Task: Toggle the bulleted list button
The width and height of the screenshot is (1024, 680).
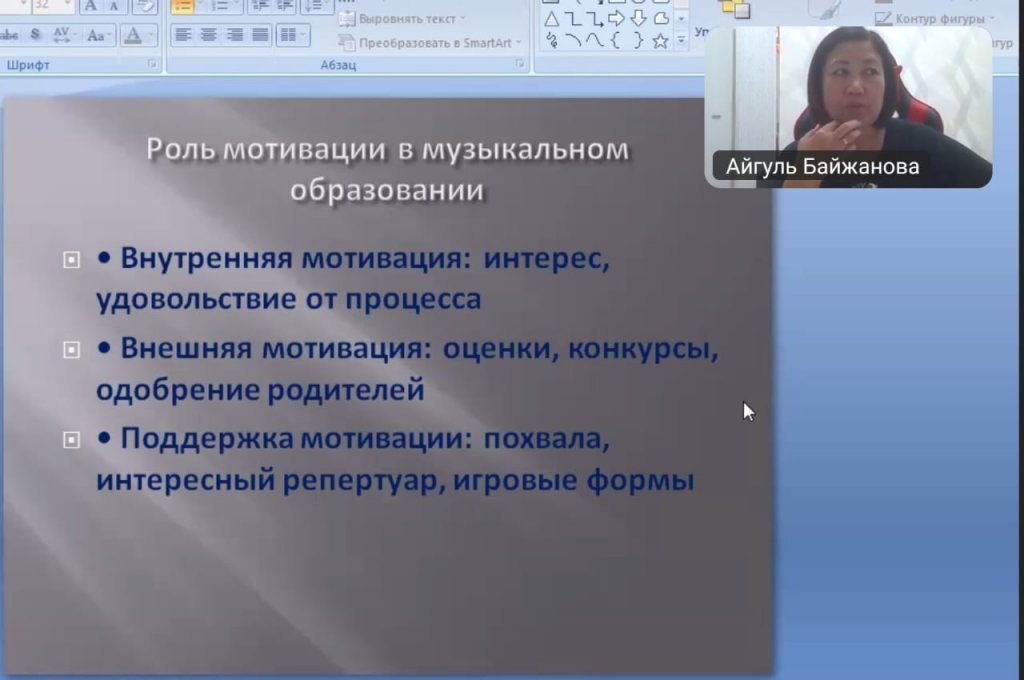Action: (182, 6)
